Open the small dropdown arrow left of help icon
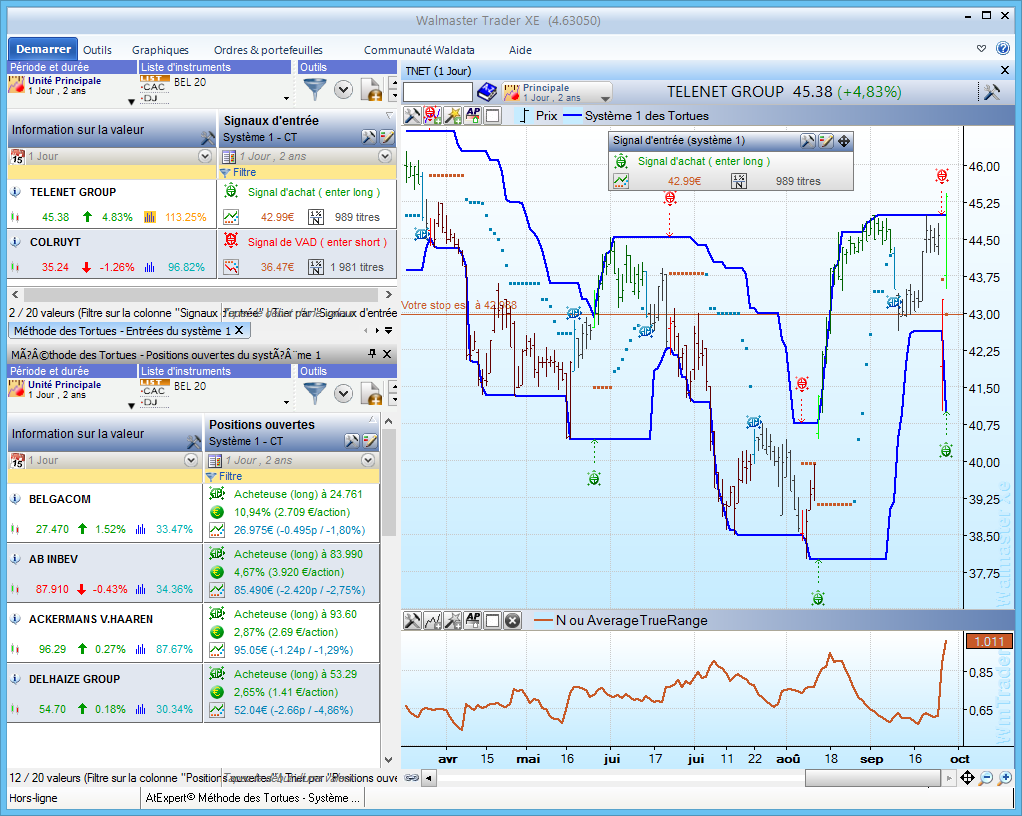The height and width of the screenshot is (816, 1022). [x=982, y=48]
